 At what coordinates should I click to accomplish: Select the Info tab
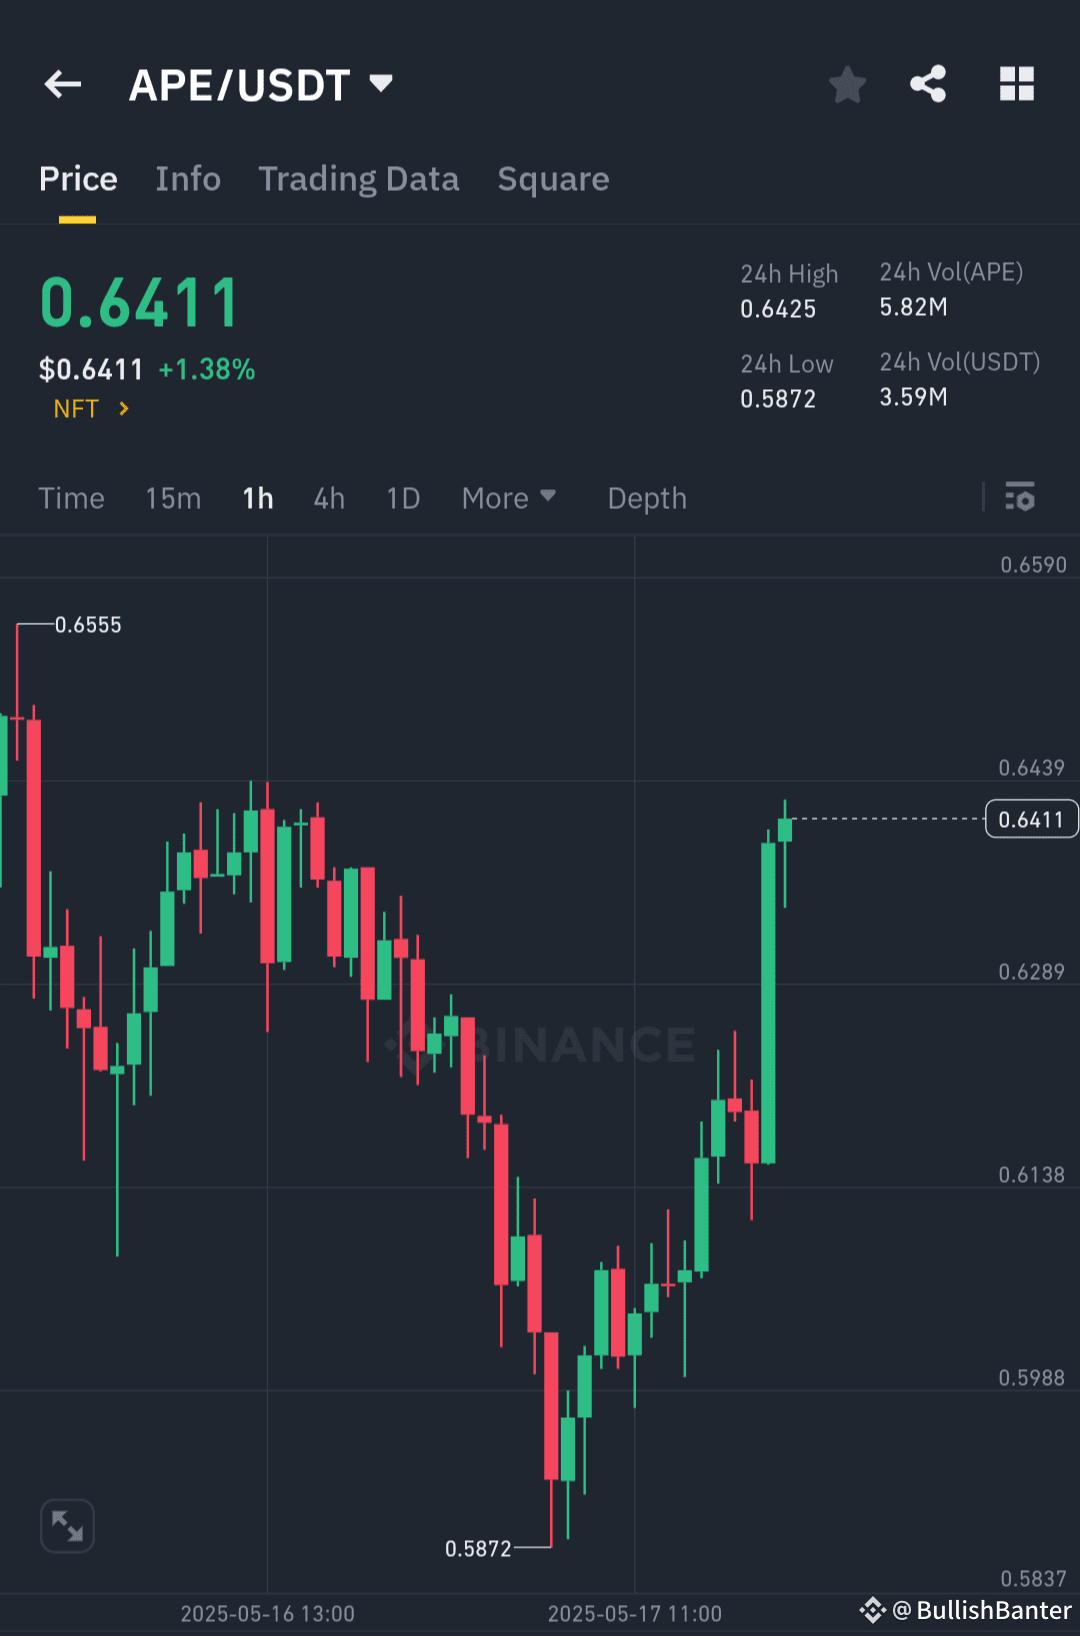tap(188, 179)
